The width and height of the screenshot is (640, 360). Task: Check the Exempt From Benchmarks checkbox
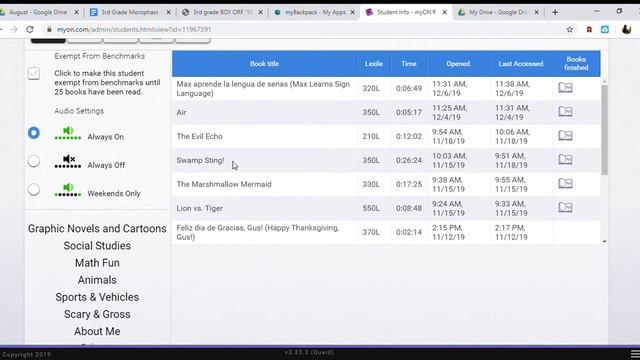34,73
